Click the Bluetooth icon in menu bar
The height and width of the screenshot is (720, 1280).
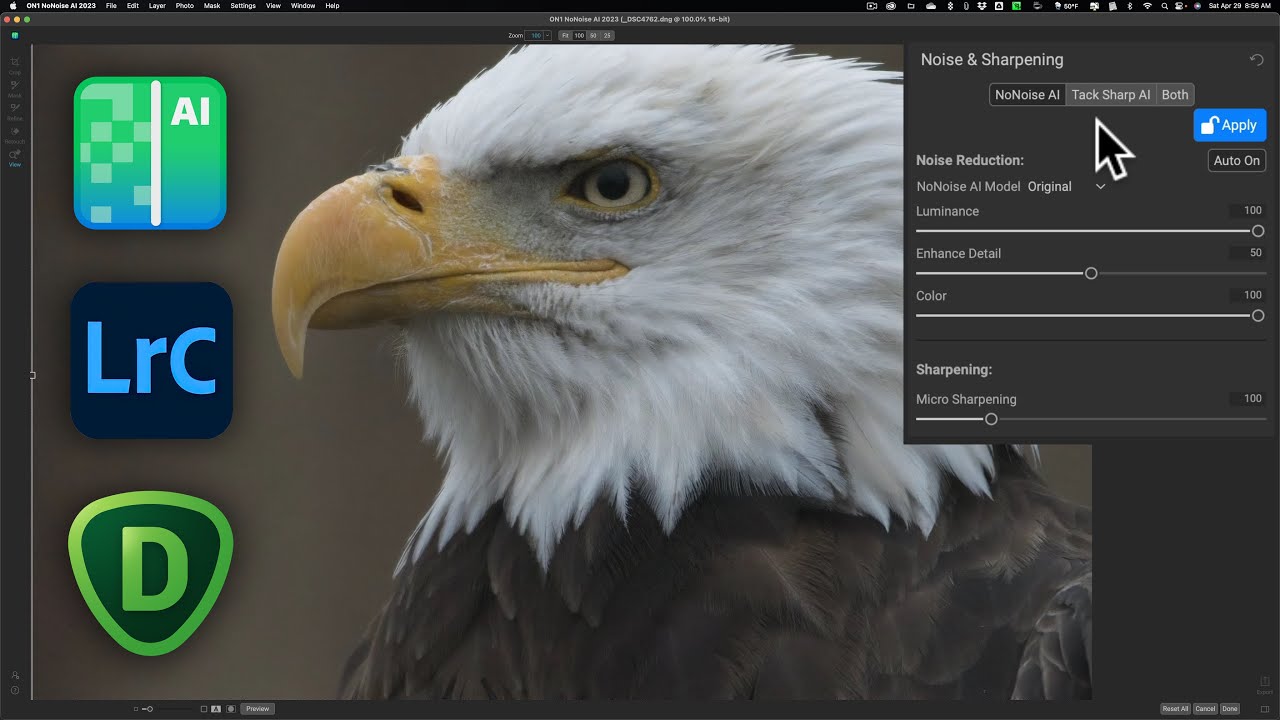(1130, 6)
